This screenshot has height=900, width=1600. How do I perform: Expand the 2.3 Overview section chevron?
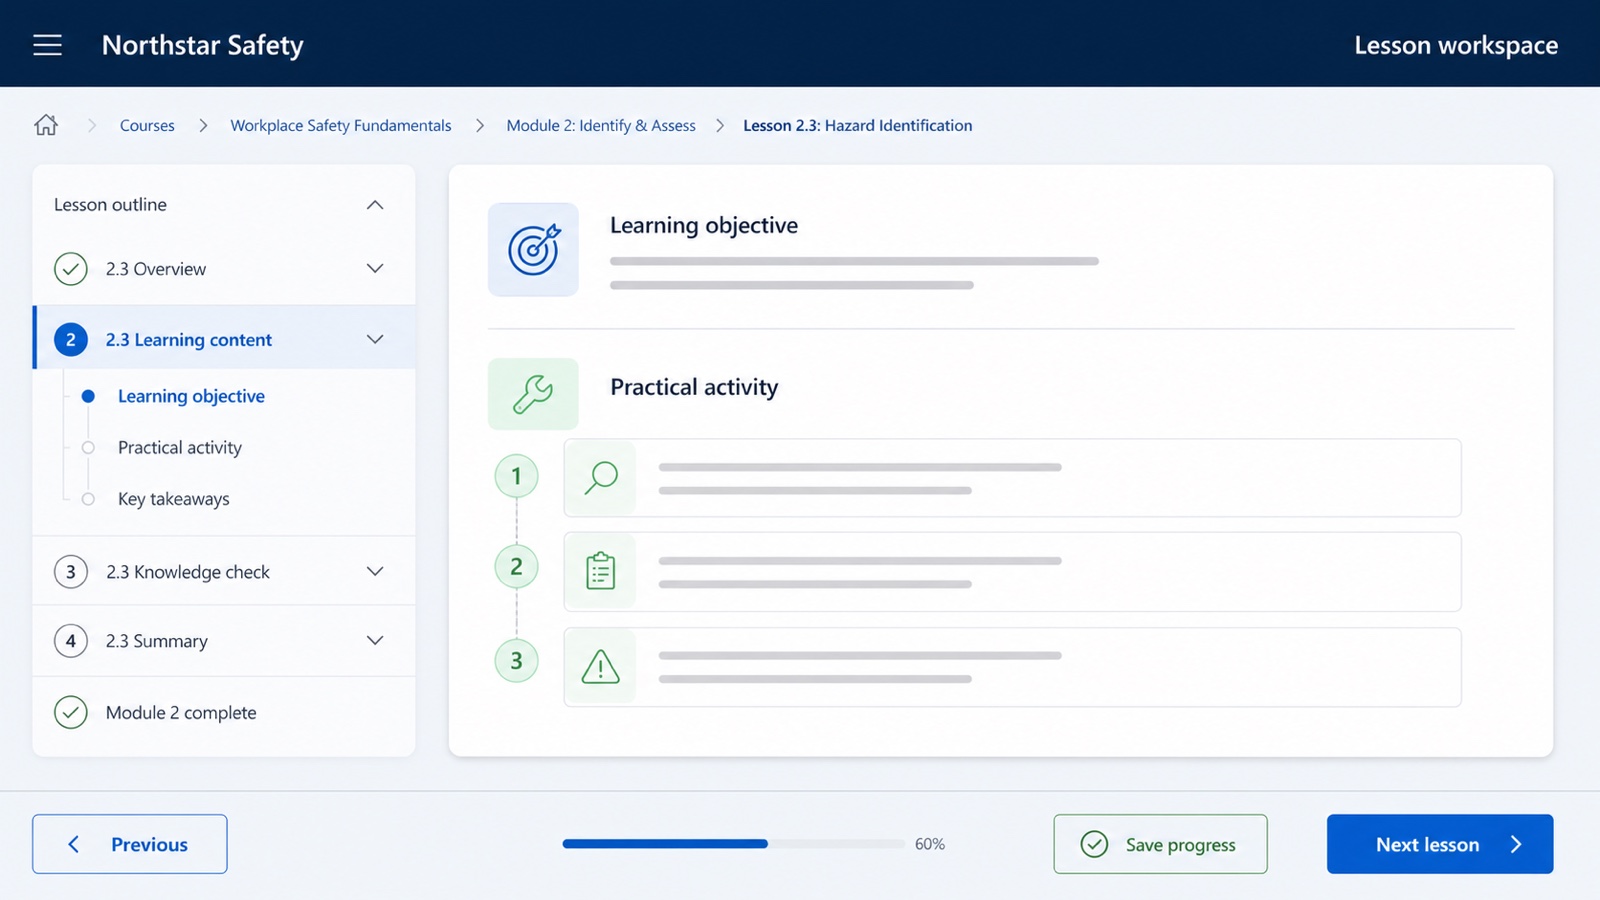coord(375,268)
